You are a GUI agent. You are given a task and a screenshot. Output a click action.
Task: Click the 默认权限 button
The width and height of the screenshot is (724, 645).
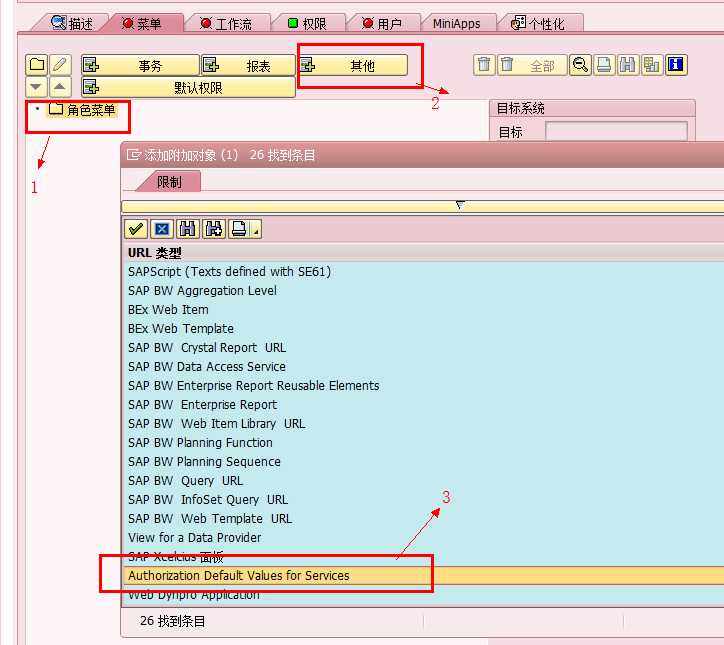[x=188, y=87]
